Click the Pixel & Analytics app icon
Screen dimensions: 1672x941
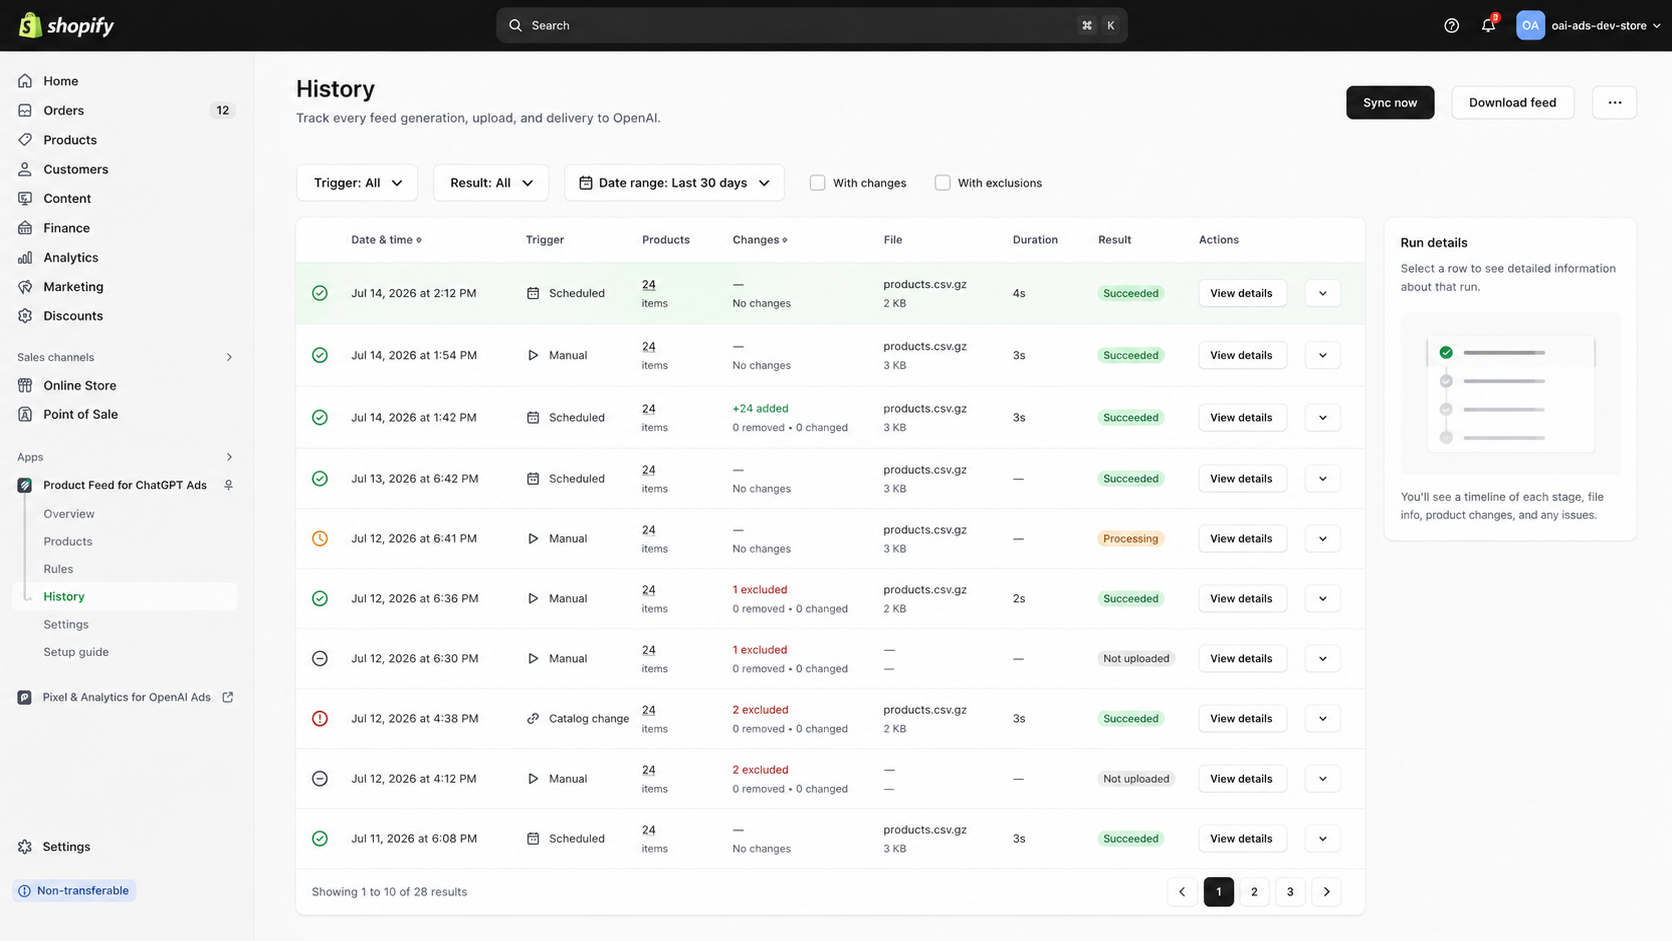pos(25,697)
